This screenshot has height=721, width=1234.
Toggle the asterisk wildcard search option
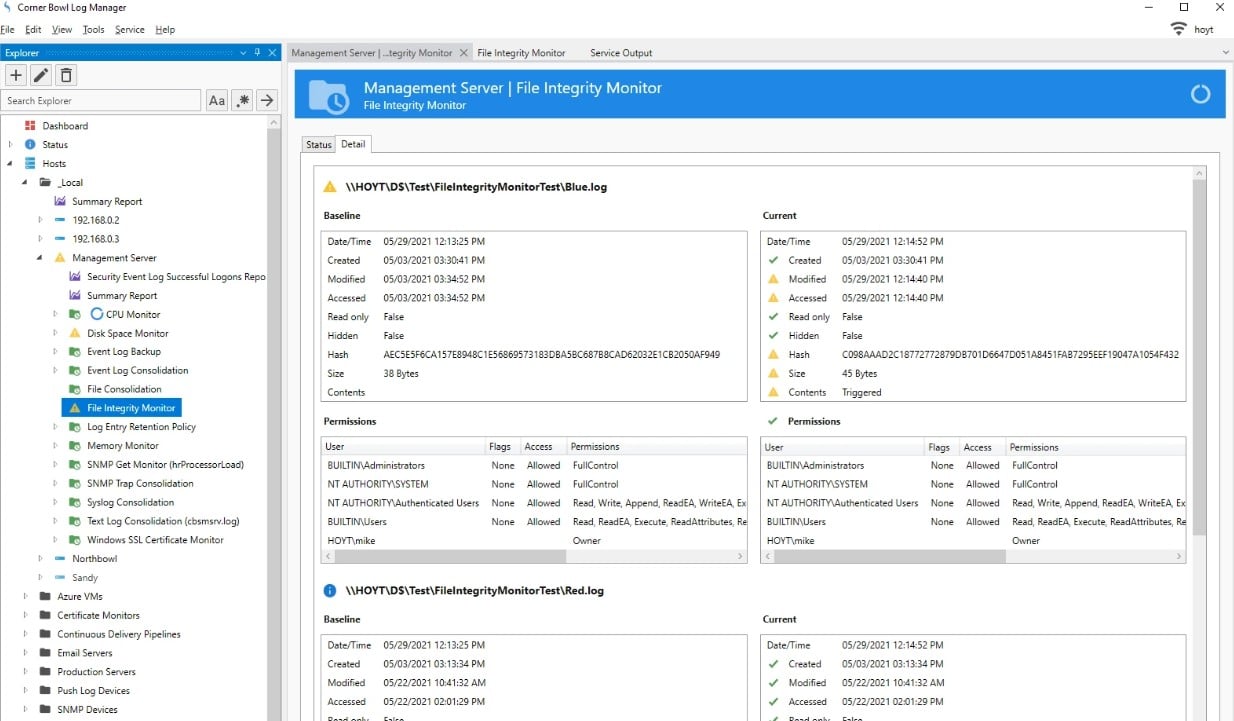(242, 100)
